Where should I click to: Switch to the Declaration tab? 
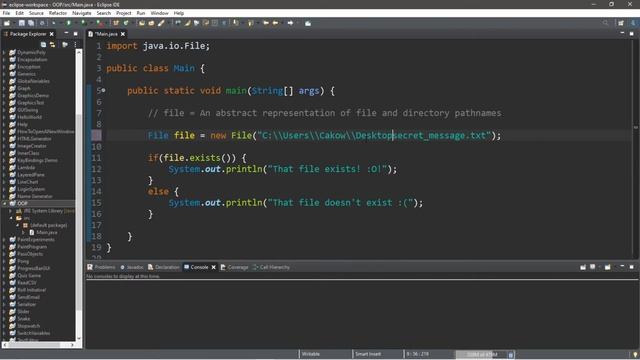click(x=163, y=267)
